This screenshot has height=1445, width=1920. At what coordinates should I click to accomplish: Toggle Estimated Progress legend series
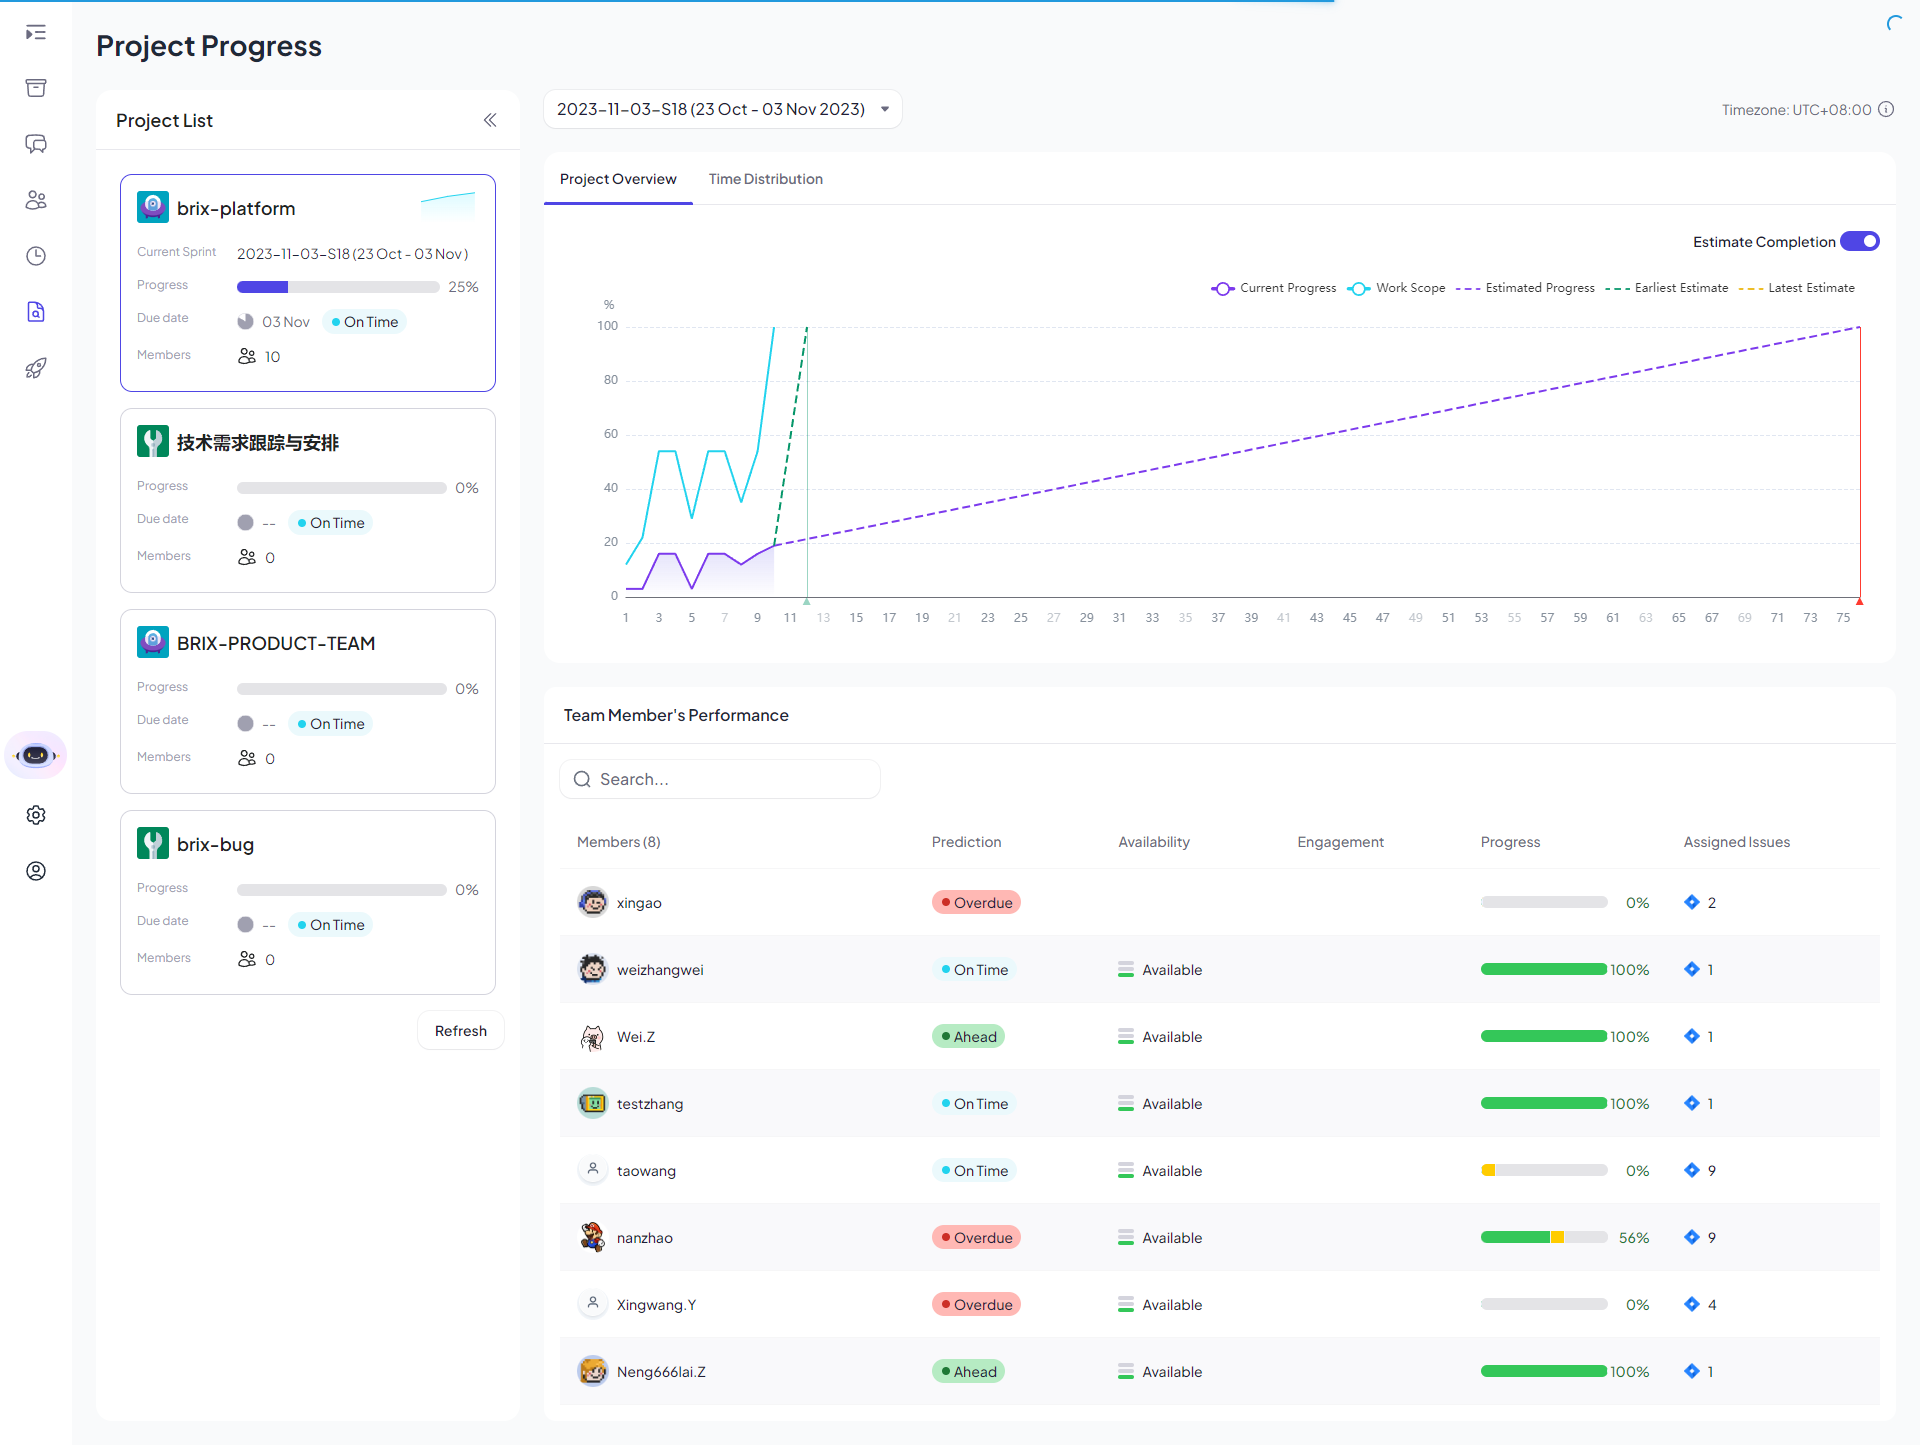coord(1526,288)
